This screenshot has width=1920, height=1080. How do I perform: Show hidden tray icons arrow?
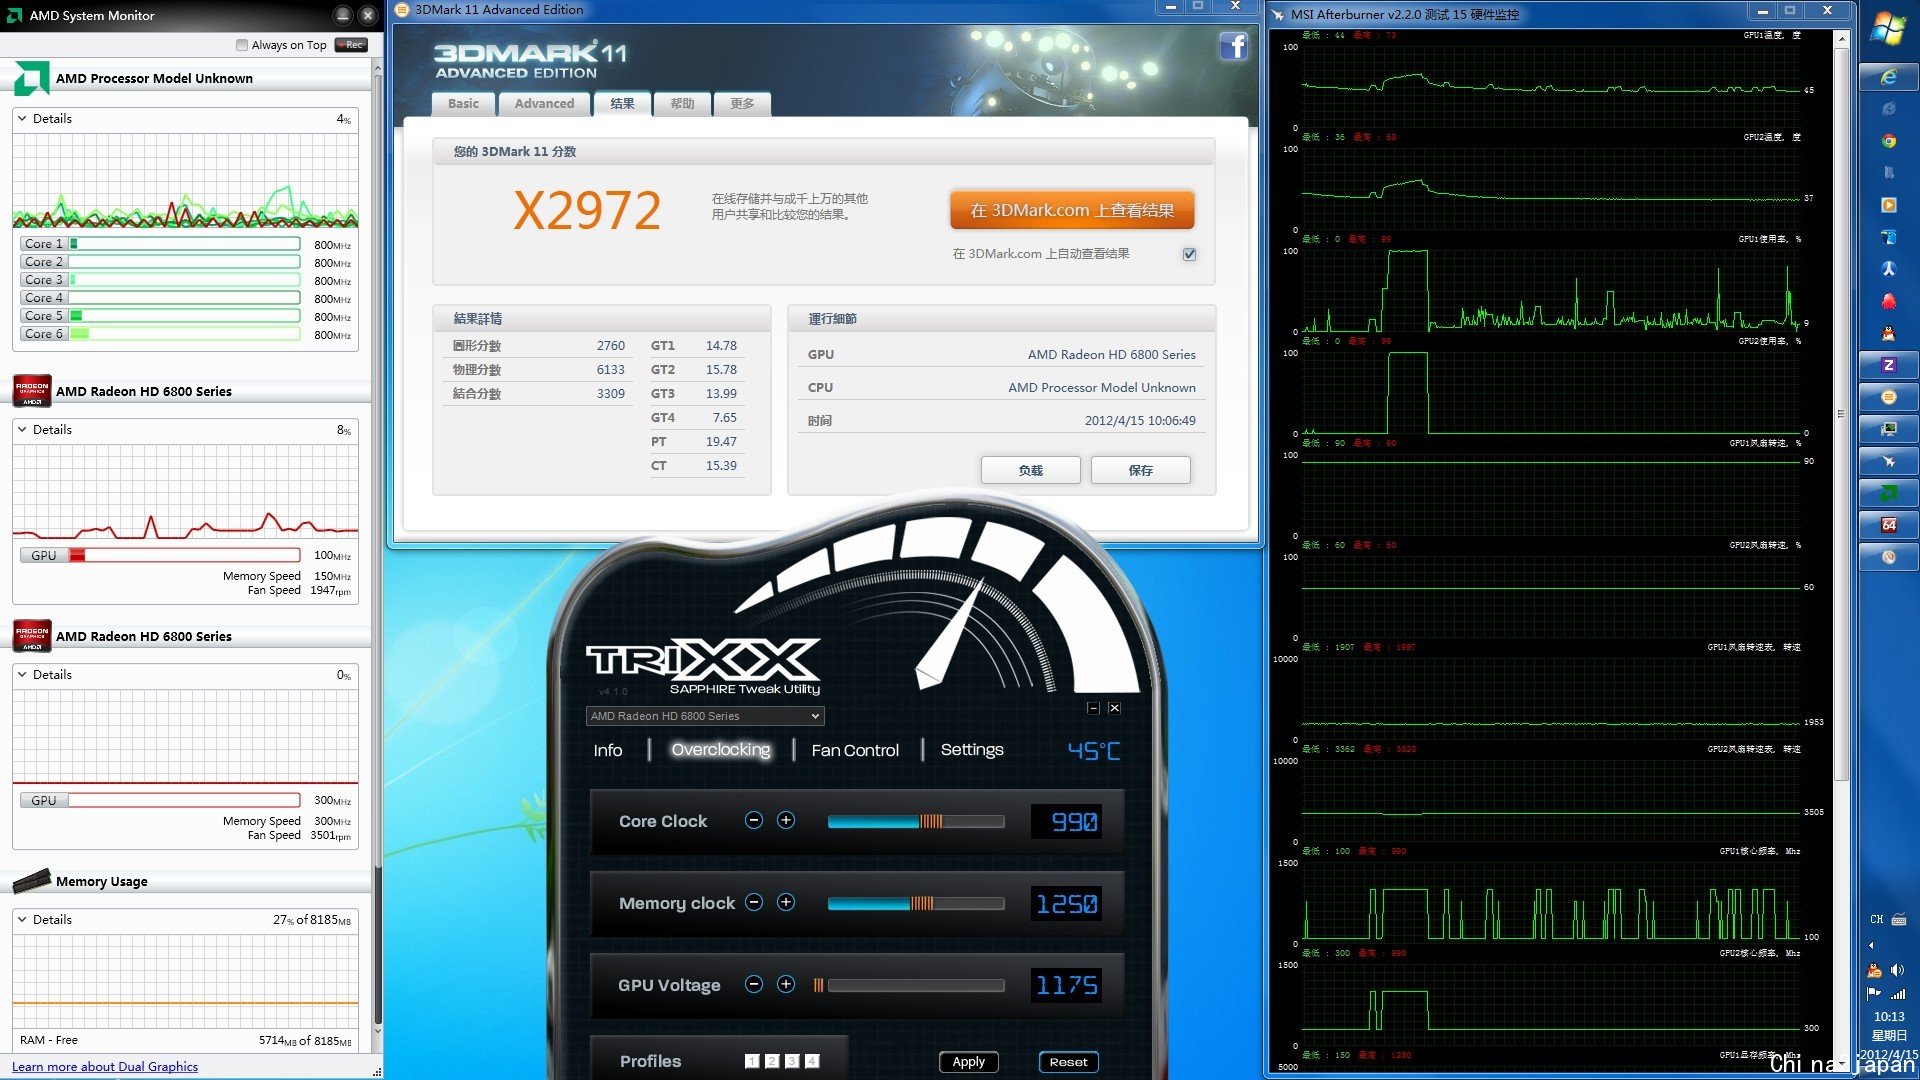pos(1871,945)
